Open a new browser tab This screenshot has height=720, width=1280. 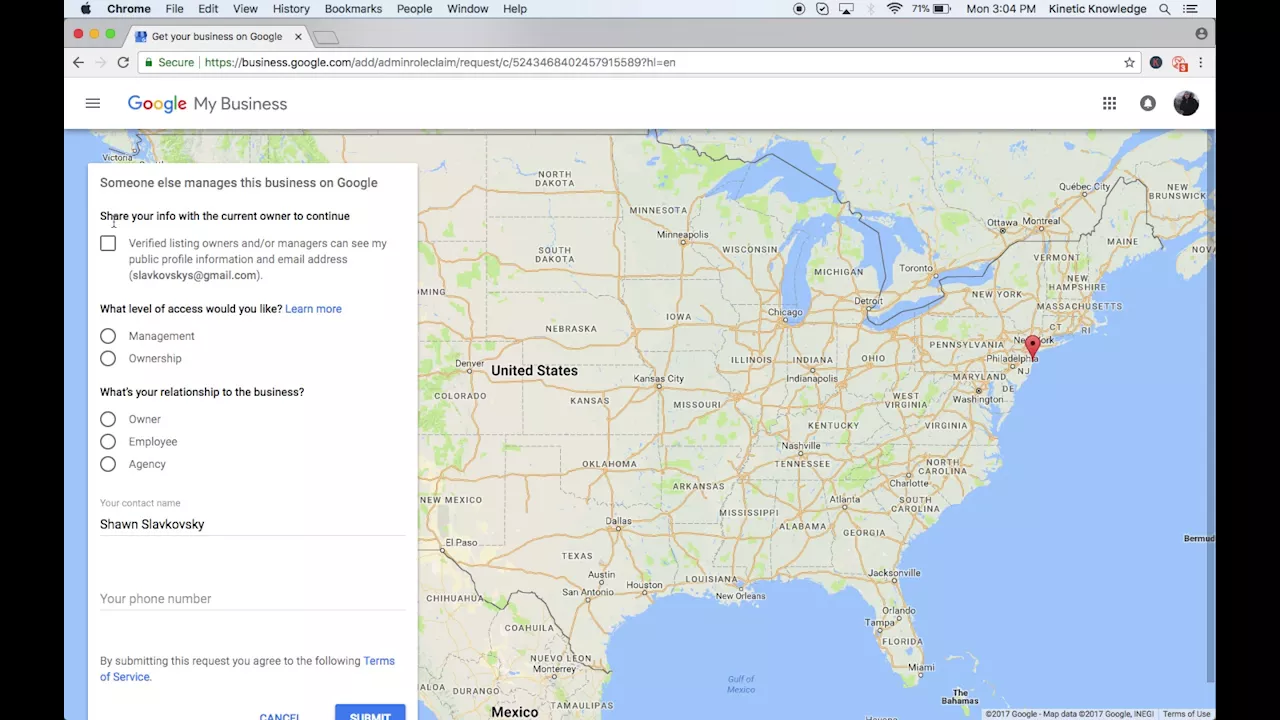click(326, 37)
